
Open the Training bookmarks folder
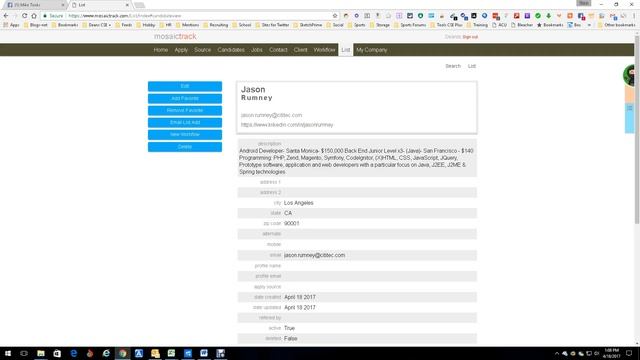pos(477,25)
